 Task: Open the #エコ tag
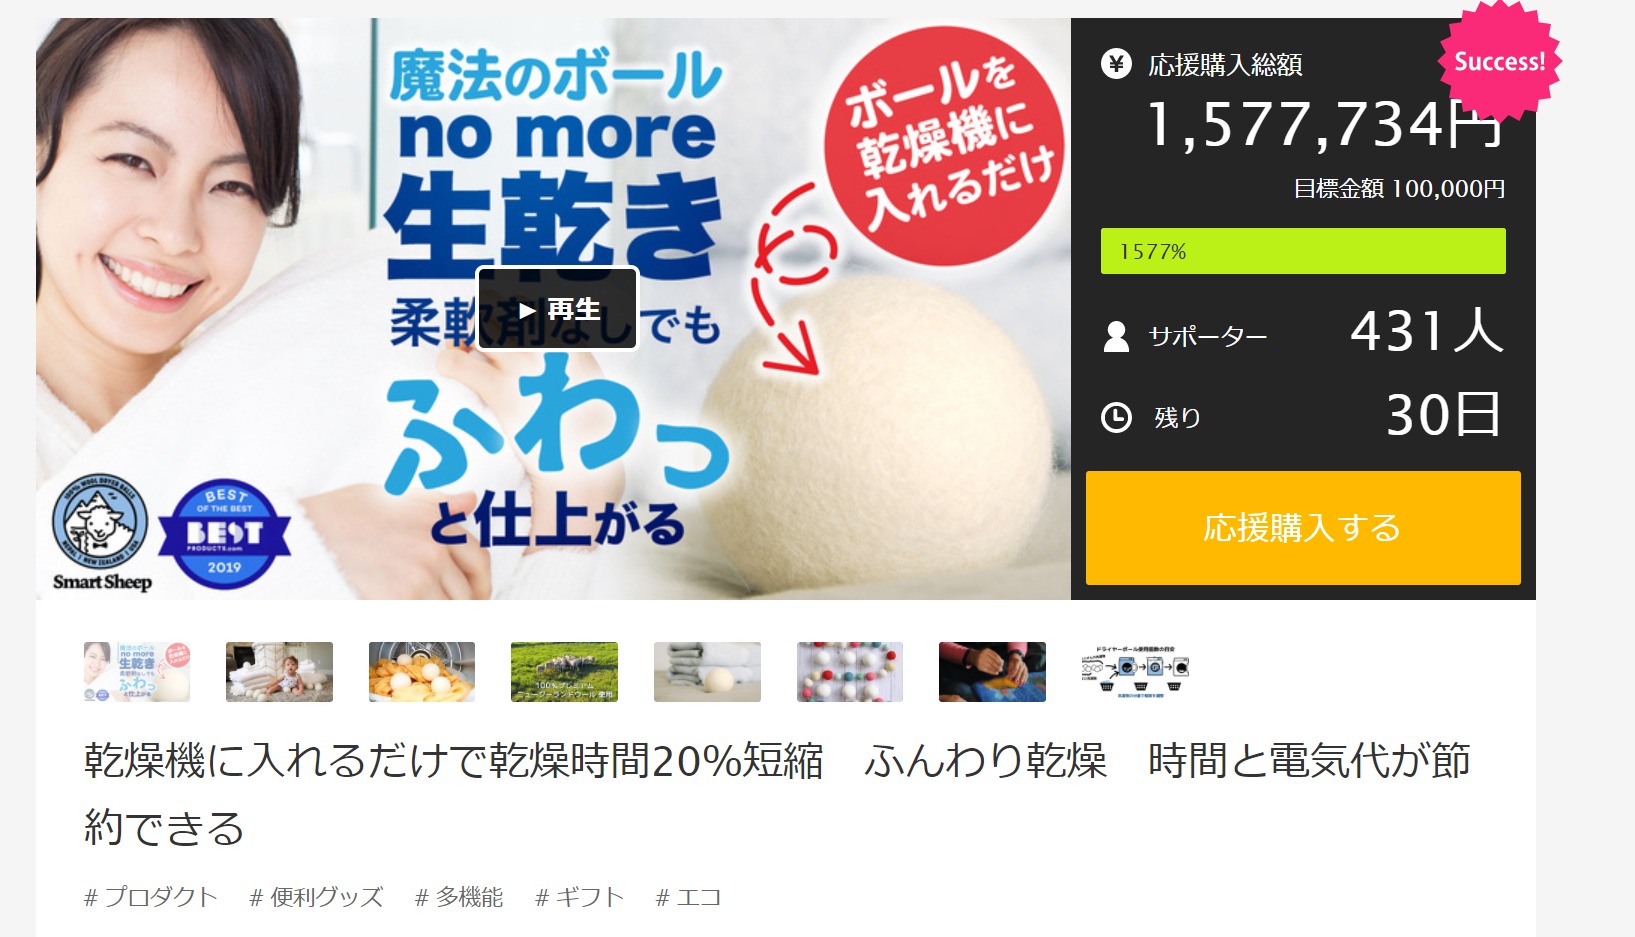coord(688,897)
